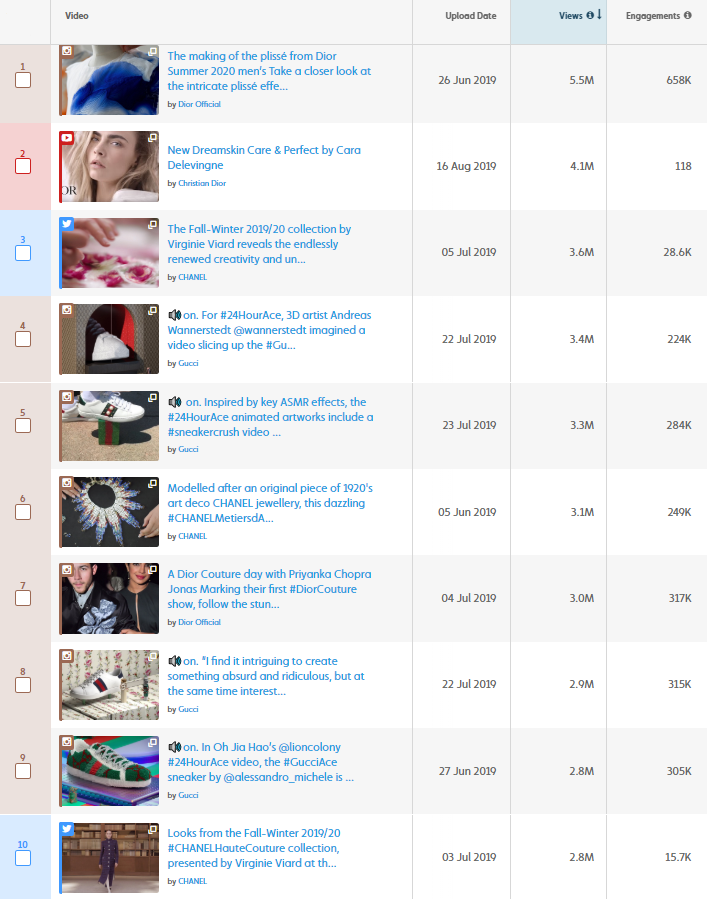The image size is (707, 899).
Task: Click Instagram icon on Dior plissé video thumbnail
Action: [67, 51]
